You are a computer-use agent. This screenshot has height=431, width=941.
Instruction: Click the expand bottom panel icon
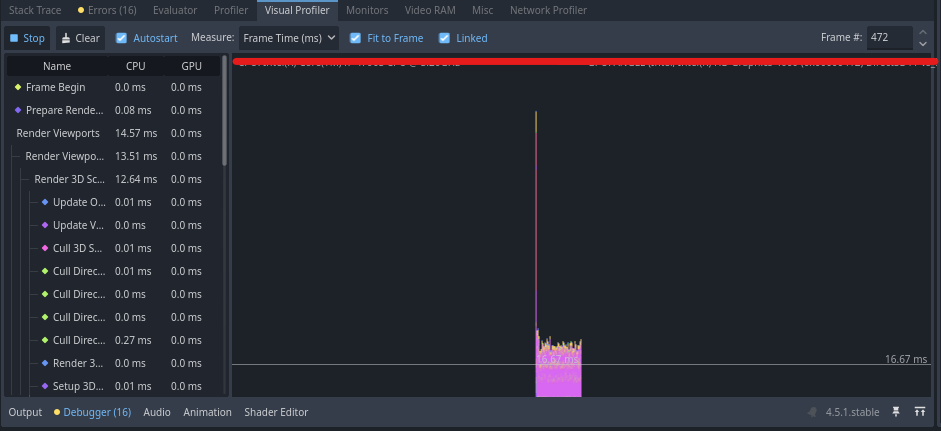pos(919,412)
